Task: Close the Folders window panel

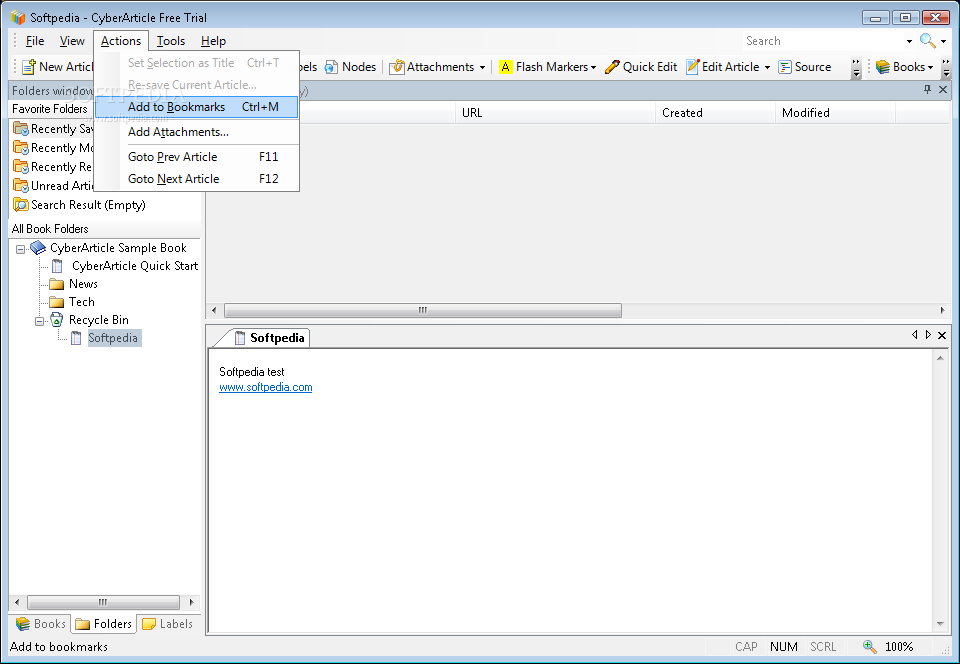Action: (943, 90)
